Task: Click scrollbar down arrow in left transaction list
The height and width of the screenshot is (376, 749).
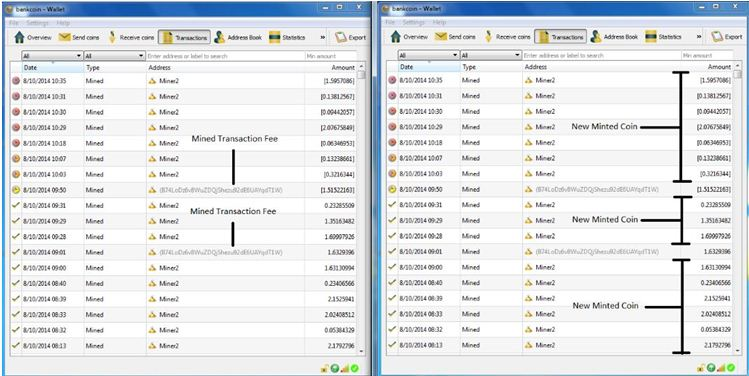Action: click(362, 351)
